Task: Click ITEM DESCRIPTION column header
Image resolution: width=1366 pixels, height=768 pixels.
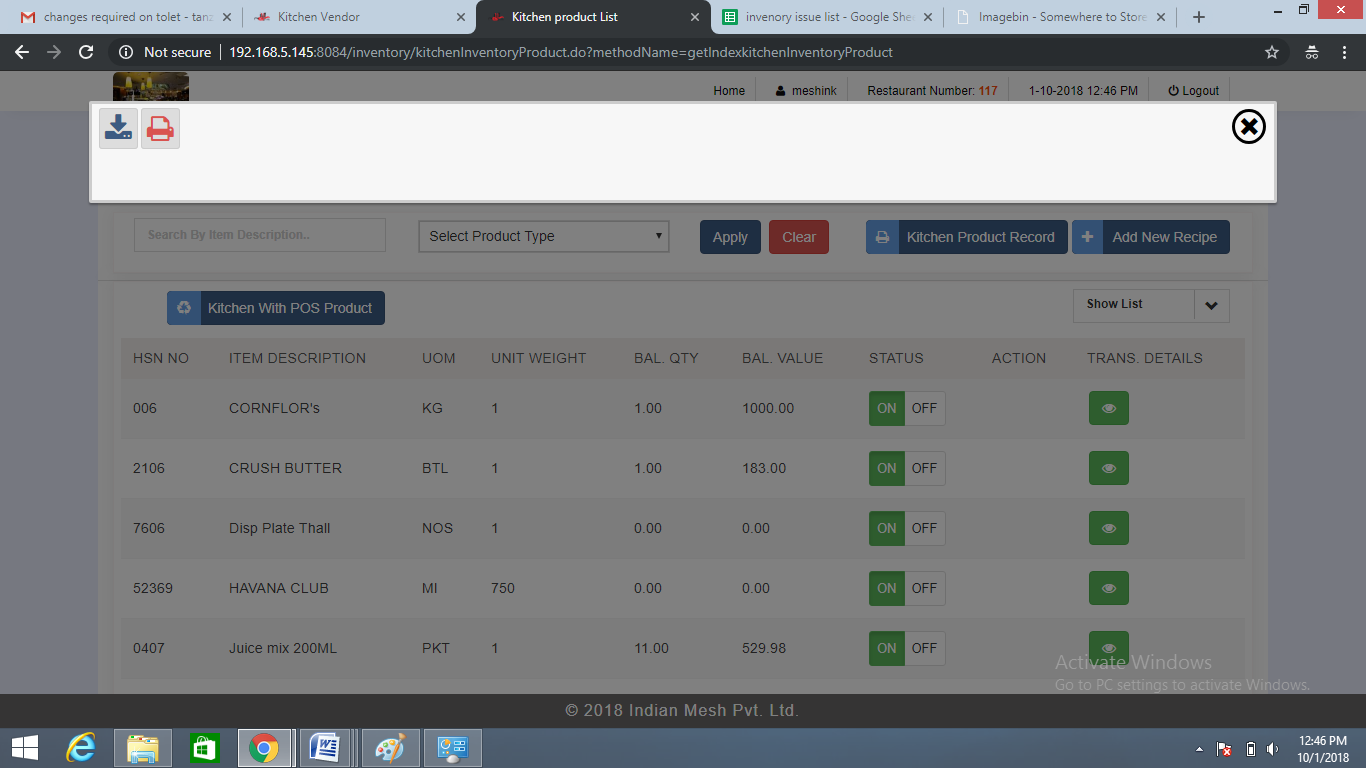Action: coord(297,358)
